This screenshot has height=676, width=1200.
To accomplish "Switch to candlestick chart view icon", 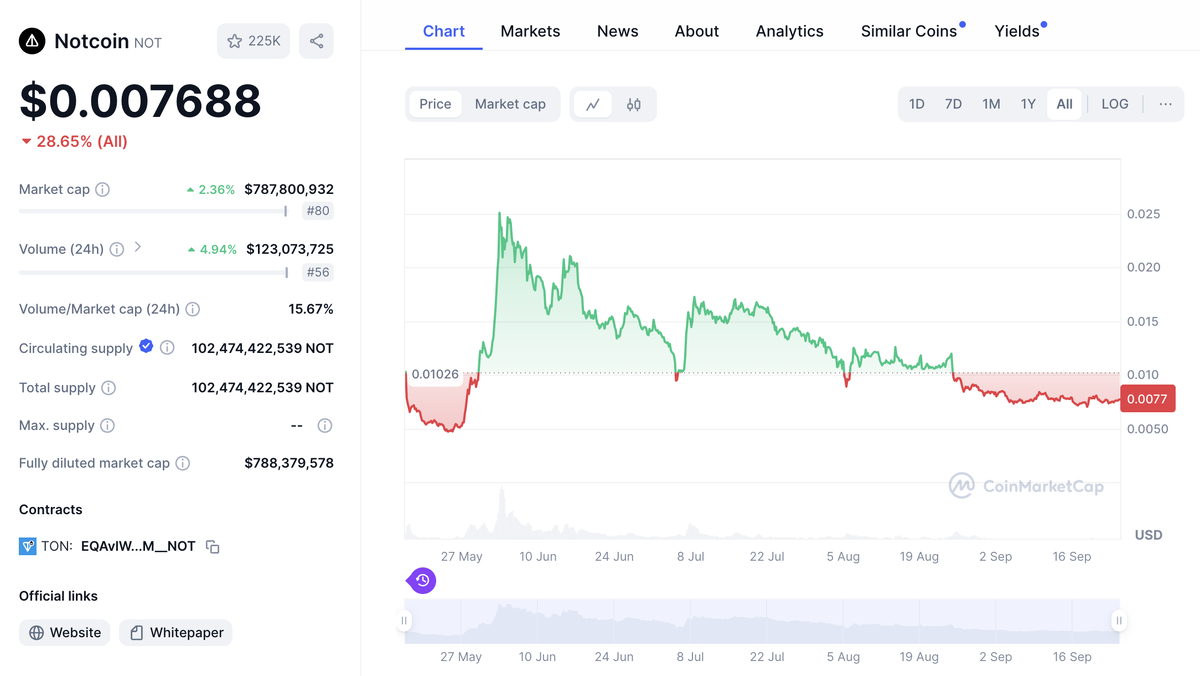I will [x=634, y=104].
